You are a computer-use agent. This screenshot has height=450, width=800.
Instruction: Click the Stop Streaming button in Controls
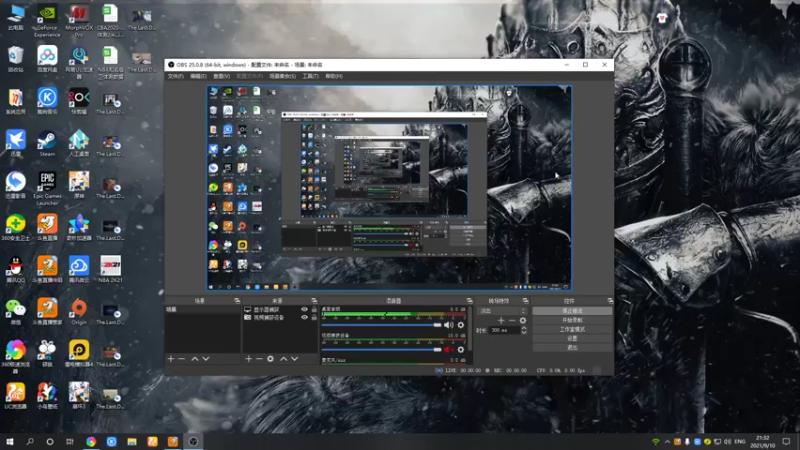click(x=572, y=311)
